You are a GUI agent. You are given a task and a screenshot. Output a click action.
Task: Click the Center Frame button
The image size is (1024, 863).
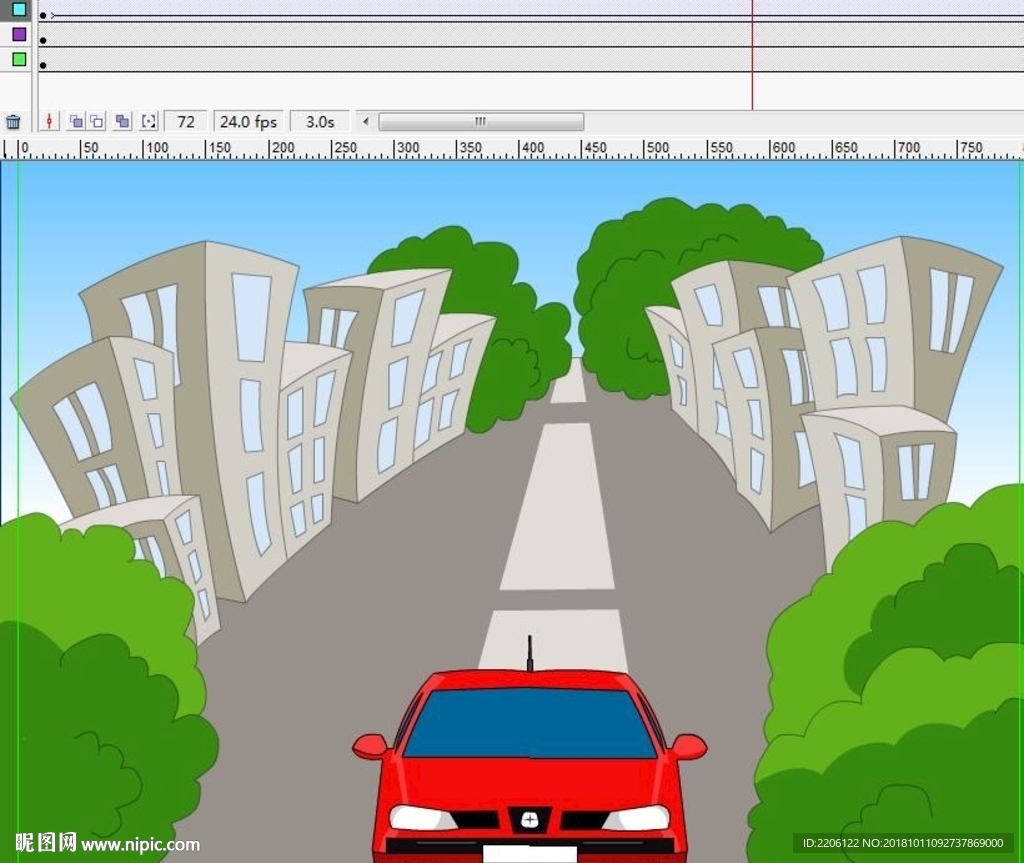[x=51, y=122]
